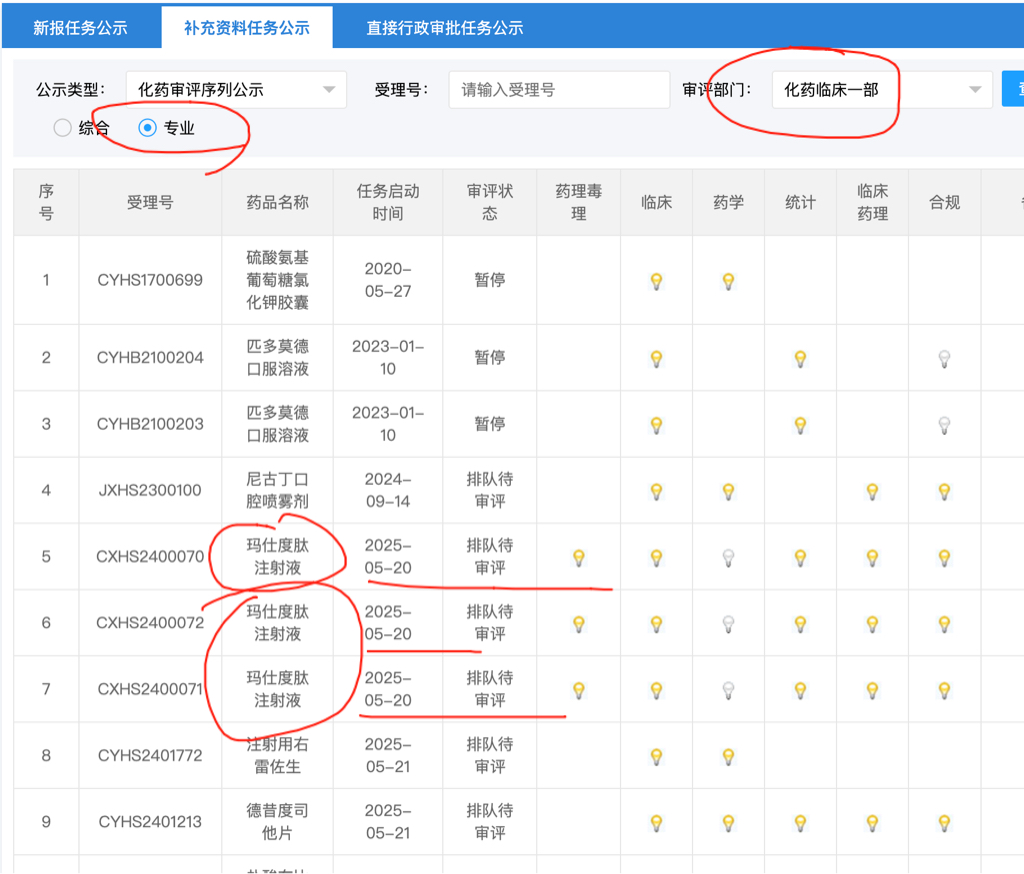Click 临床 bulb for CYHB2100203
1024x874 pixels.
656,425
